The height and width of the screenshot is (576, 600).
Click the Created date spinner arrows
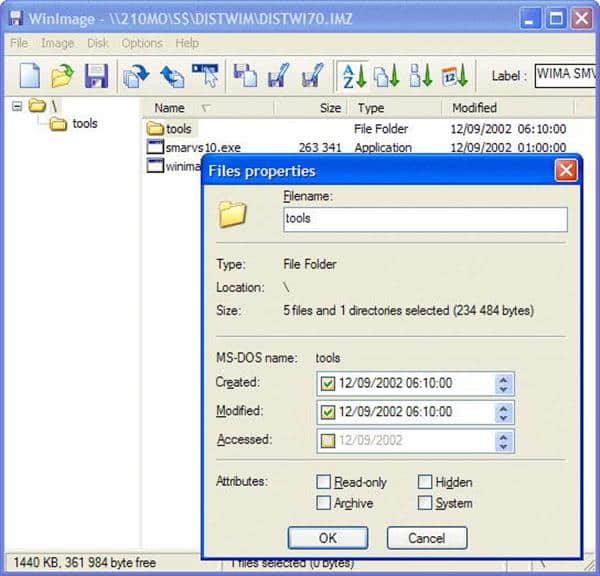(503, 383)
